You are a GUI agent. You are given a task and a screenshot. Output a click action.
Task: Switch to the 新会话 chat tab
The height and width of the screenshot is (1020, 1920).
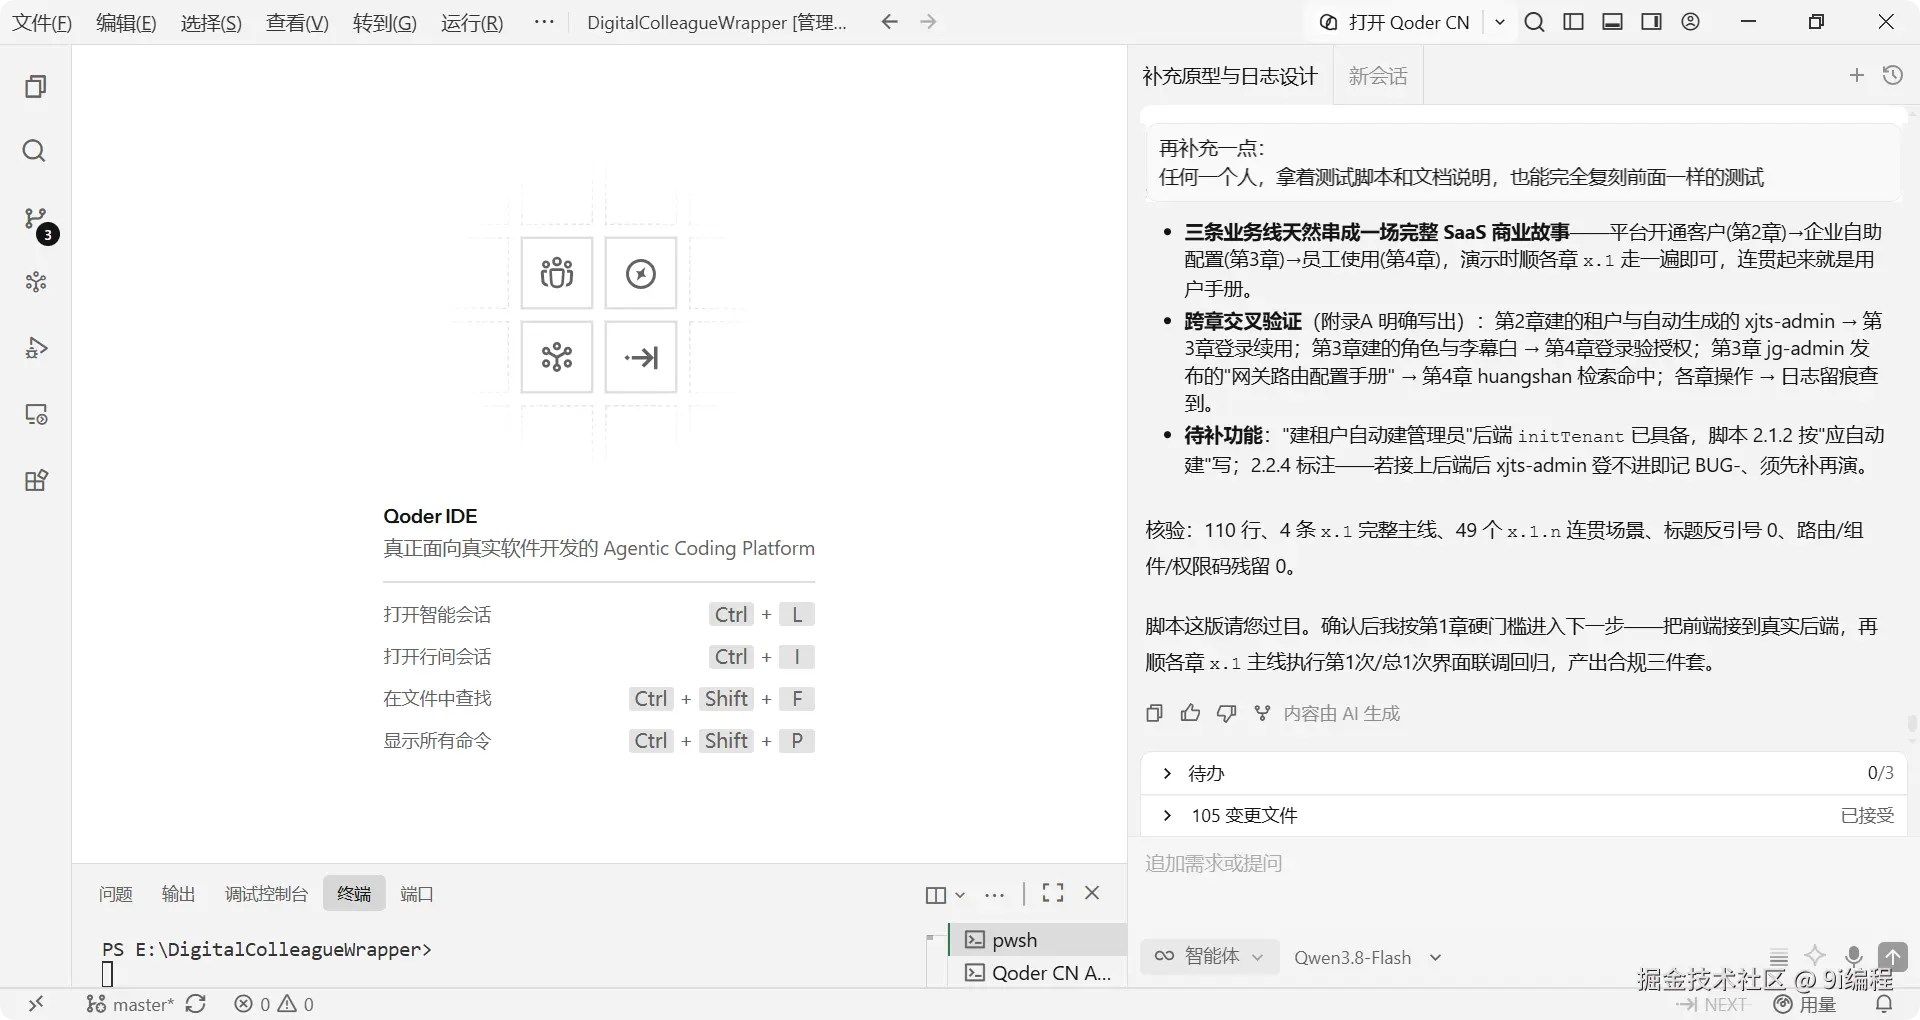coord(1378,76)
